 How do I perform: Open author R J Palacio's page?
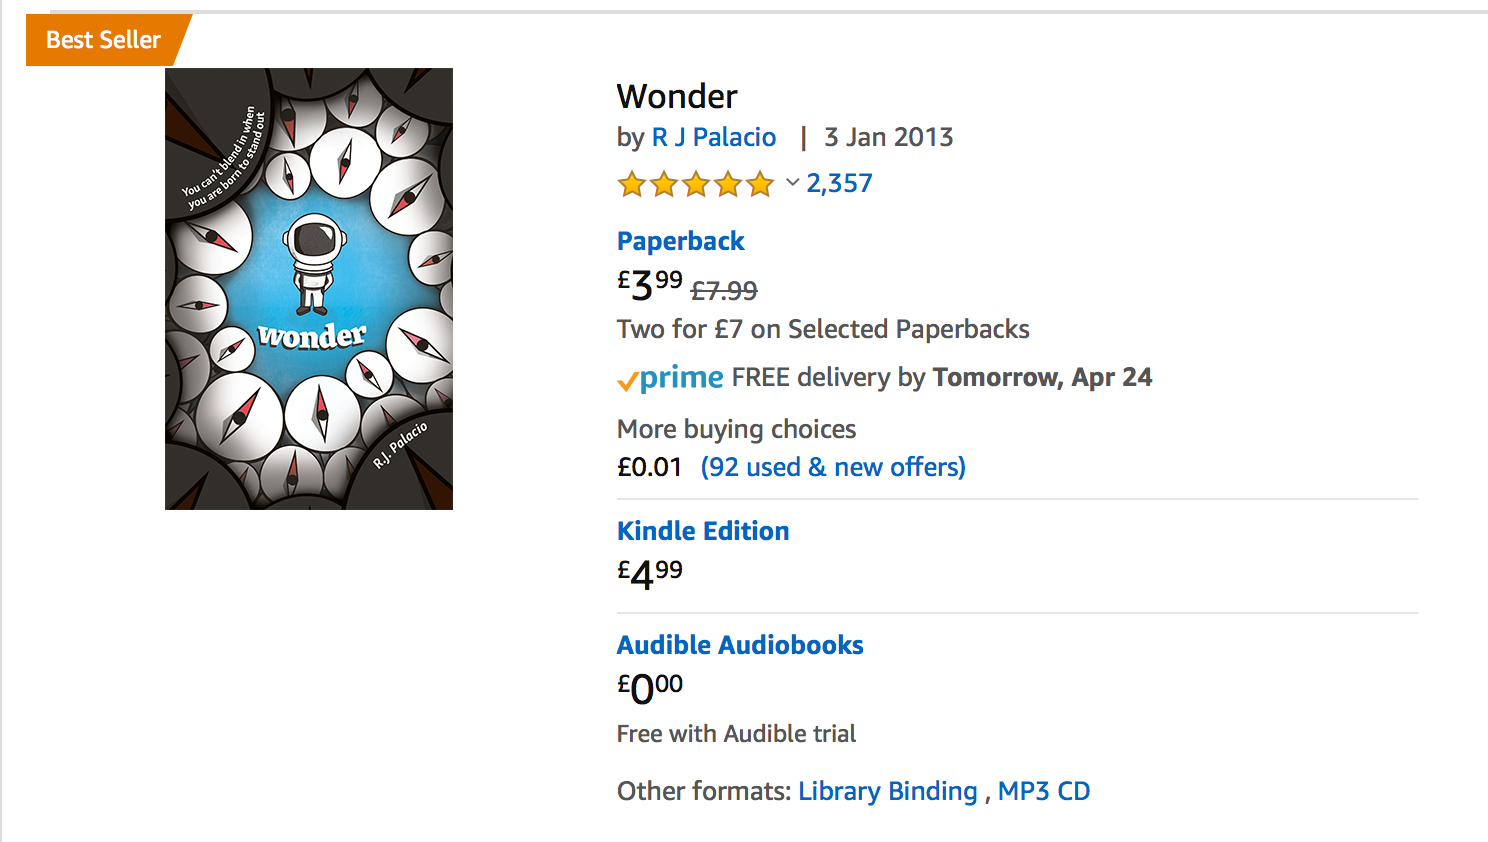(714, 137)
